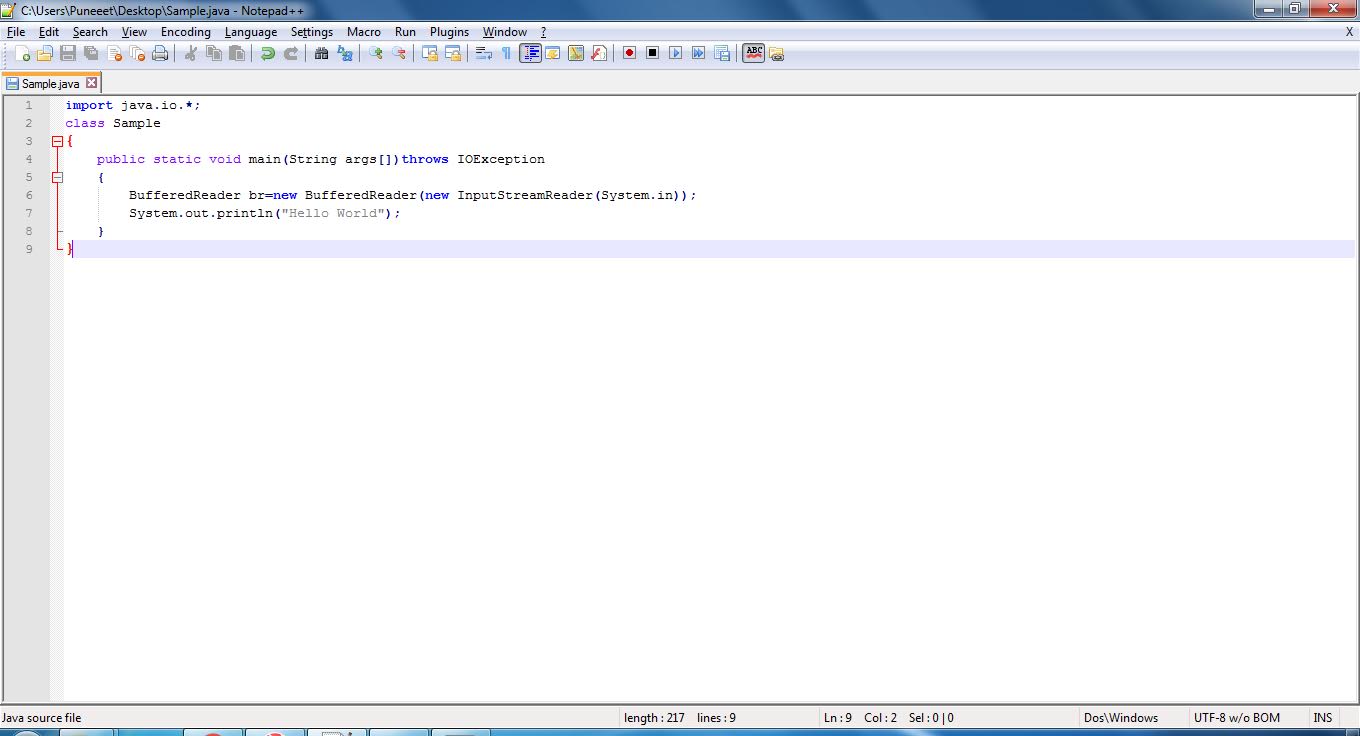The width and height of the screenshot is (1360, 736).
Task: Collapse the class fold marker on line 3
Action: pyautogui.click(x=57, y=141)
